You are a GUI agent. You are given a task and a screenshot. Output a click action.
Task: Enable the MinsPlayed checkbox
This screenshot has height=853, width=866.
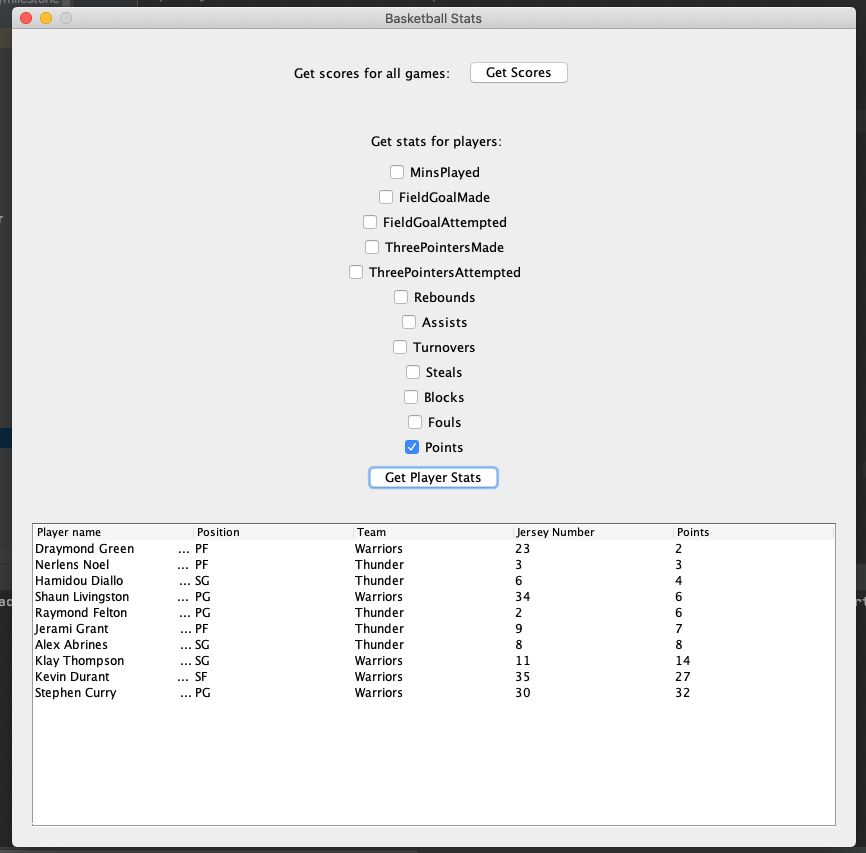[397, 172]
